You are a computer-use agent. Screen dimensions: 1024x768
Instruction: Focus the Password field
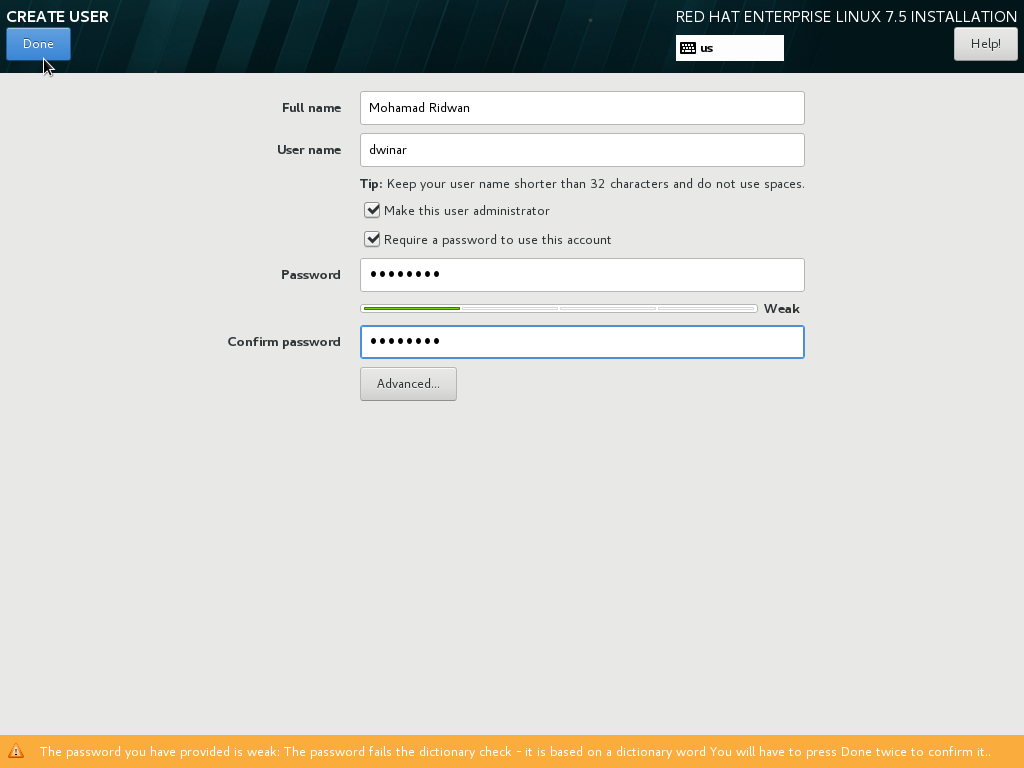(582, 274)
